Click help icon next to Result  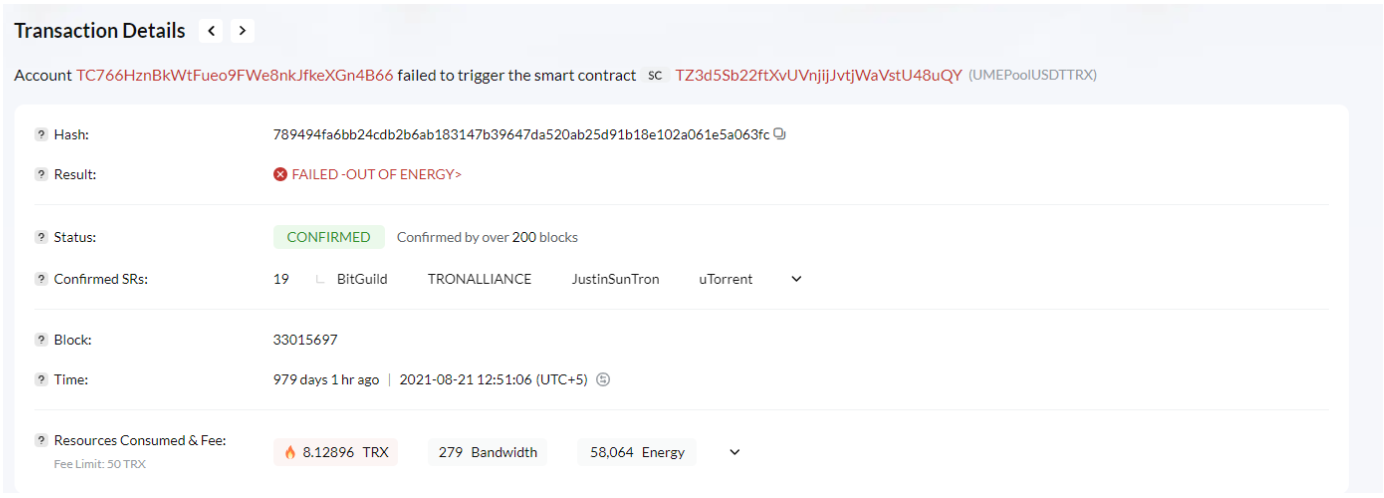coord(41,174)
